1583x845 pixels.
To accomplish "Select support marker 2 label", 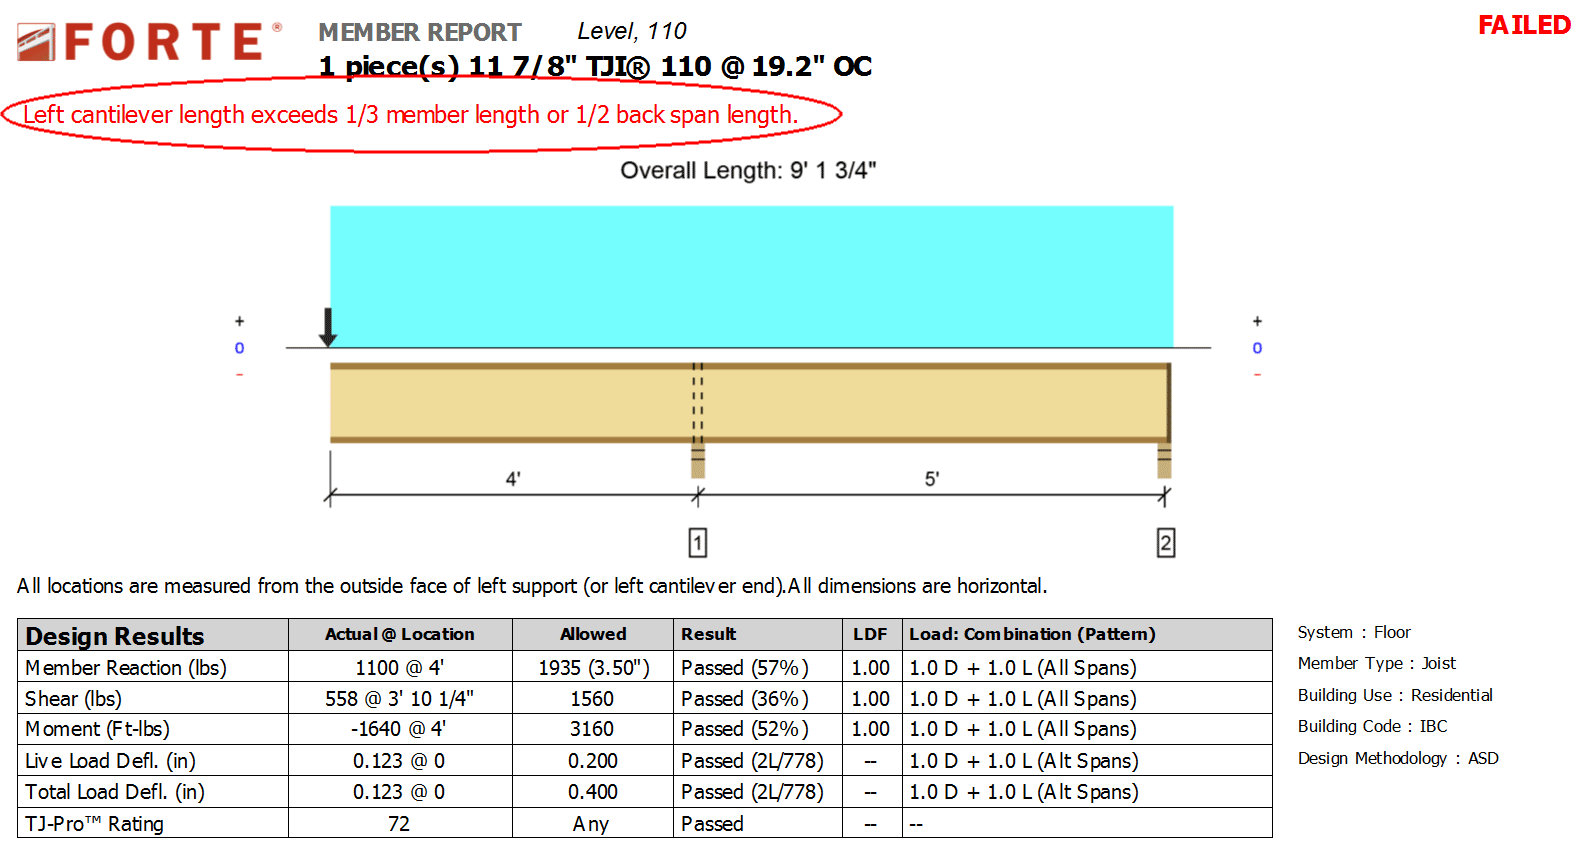I will coord(1166,543).
